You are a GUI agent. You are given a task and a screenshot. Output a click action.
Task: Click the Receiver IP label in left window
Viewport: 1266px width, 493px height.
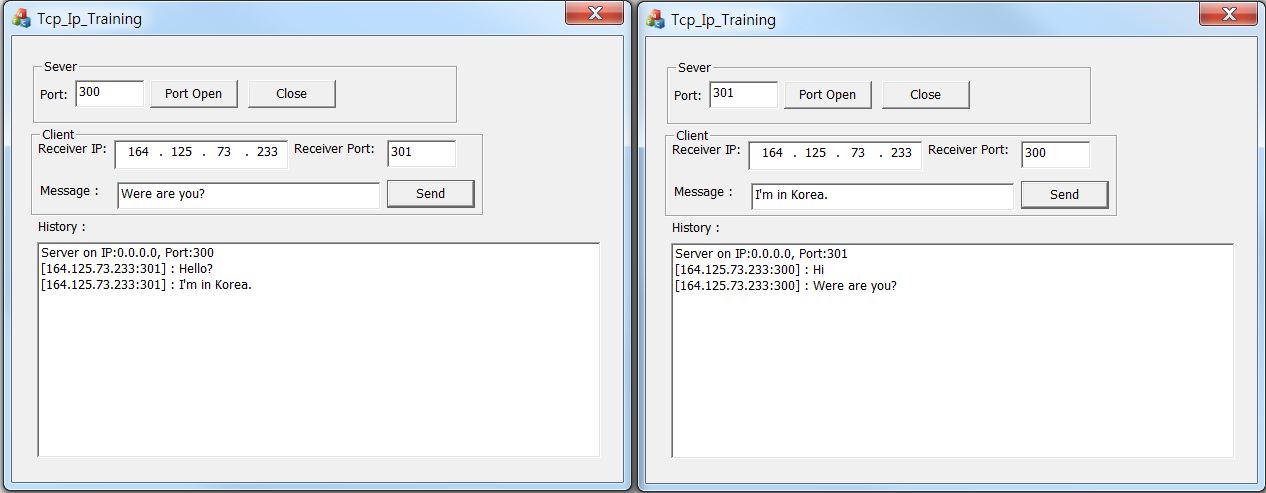pyautogui.click(x=73, y=149)
